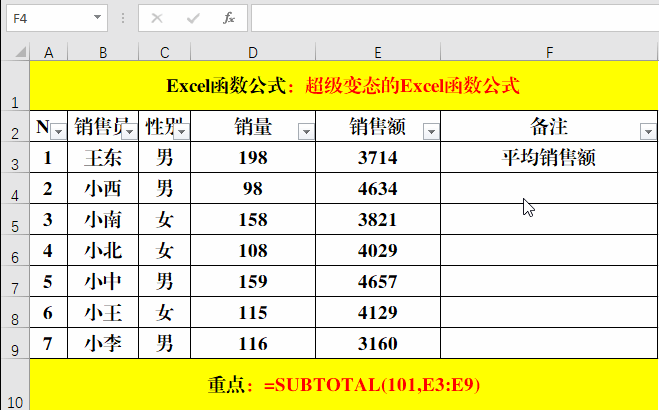Select the cell with name 小北

103,250
